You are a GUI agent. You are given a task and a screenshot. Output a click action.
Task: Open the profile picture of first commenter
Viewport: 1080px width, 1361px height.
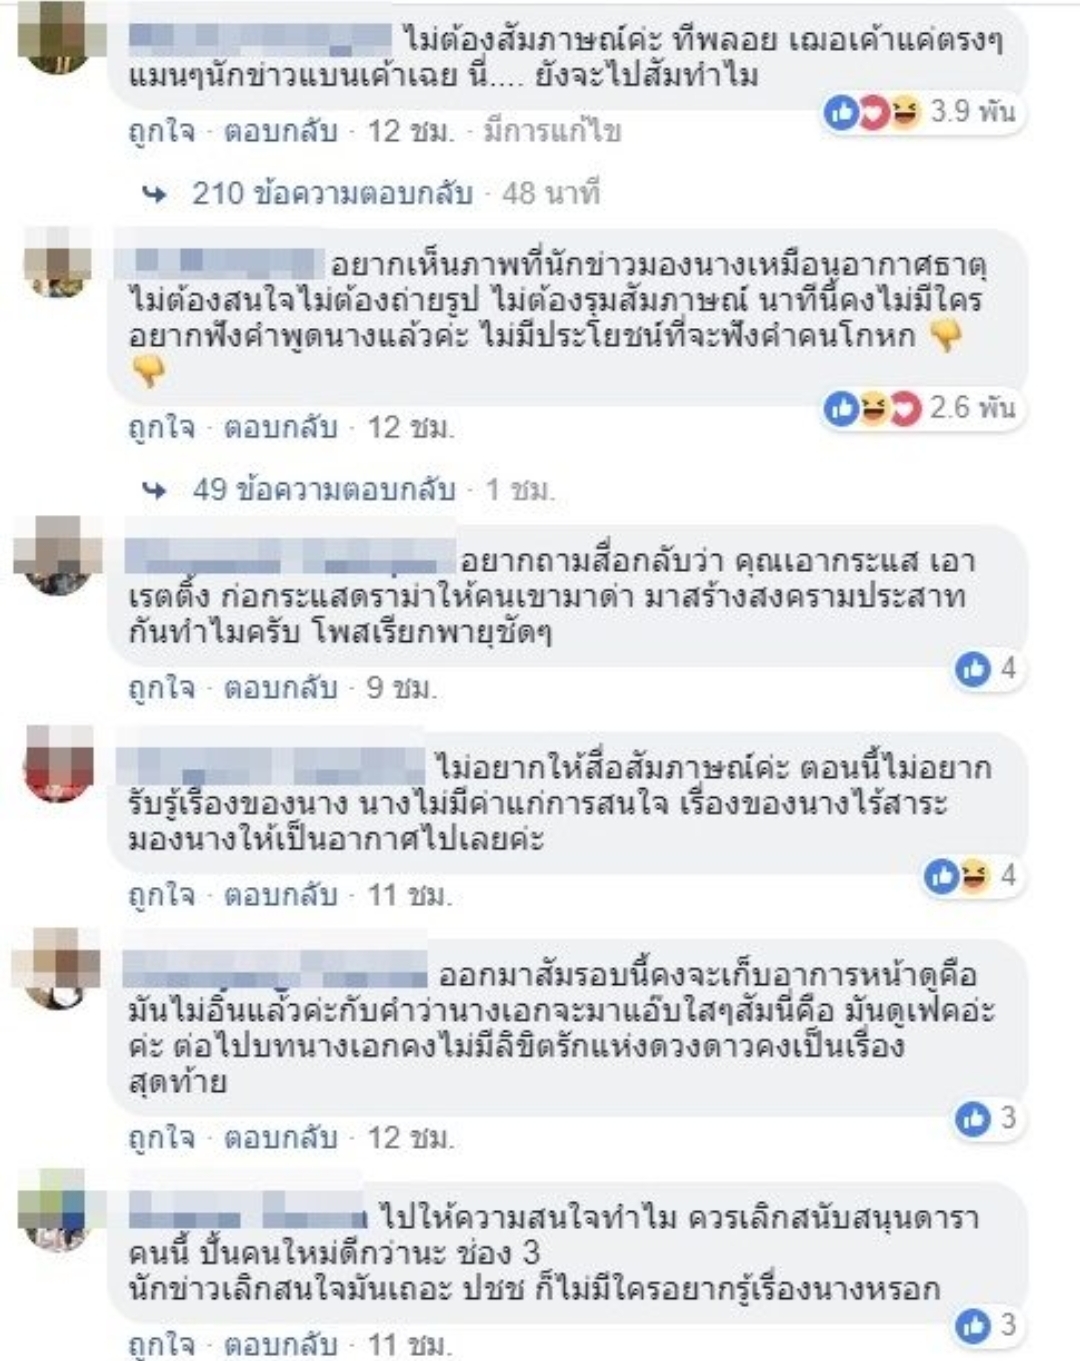pos(56,36)
